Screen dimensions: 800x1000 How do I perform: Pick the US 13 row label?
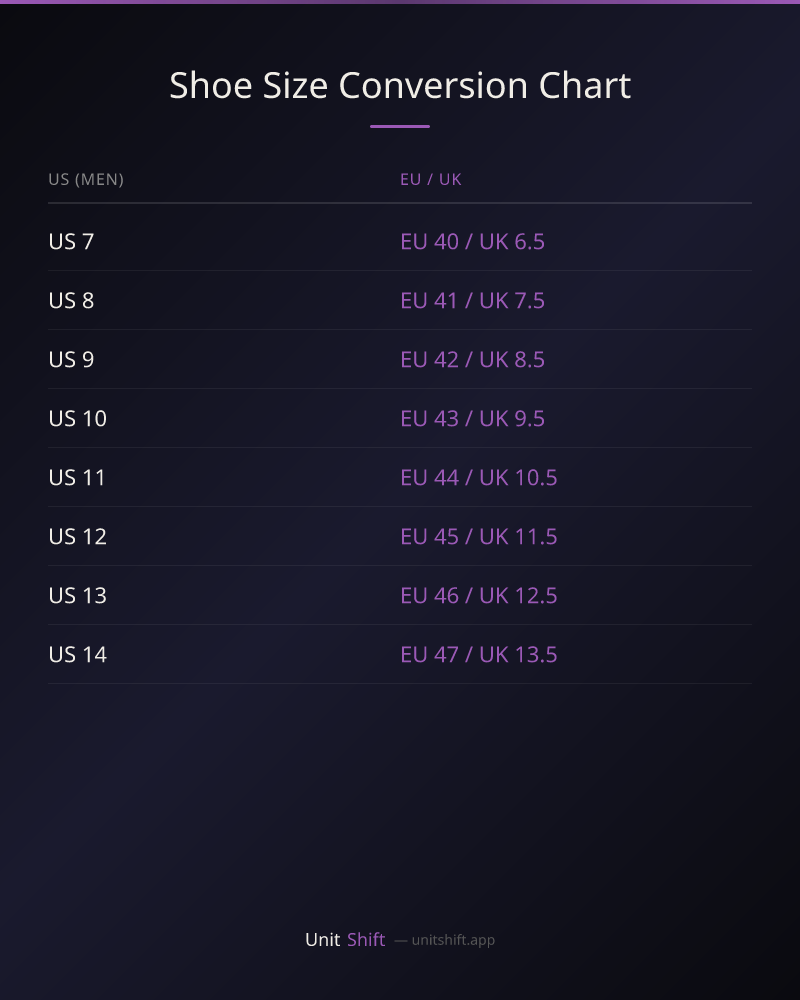77,595
